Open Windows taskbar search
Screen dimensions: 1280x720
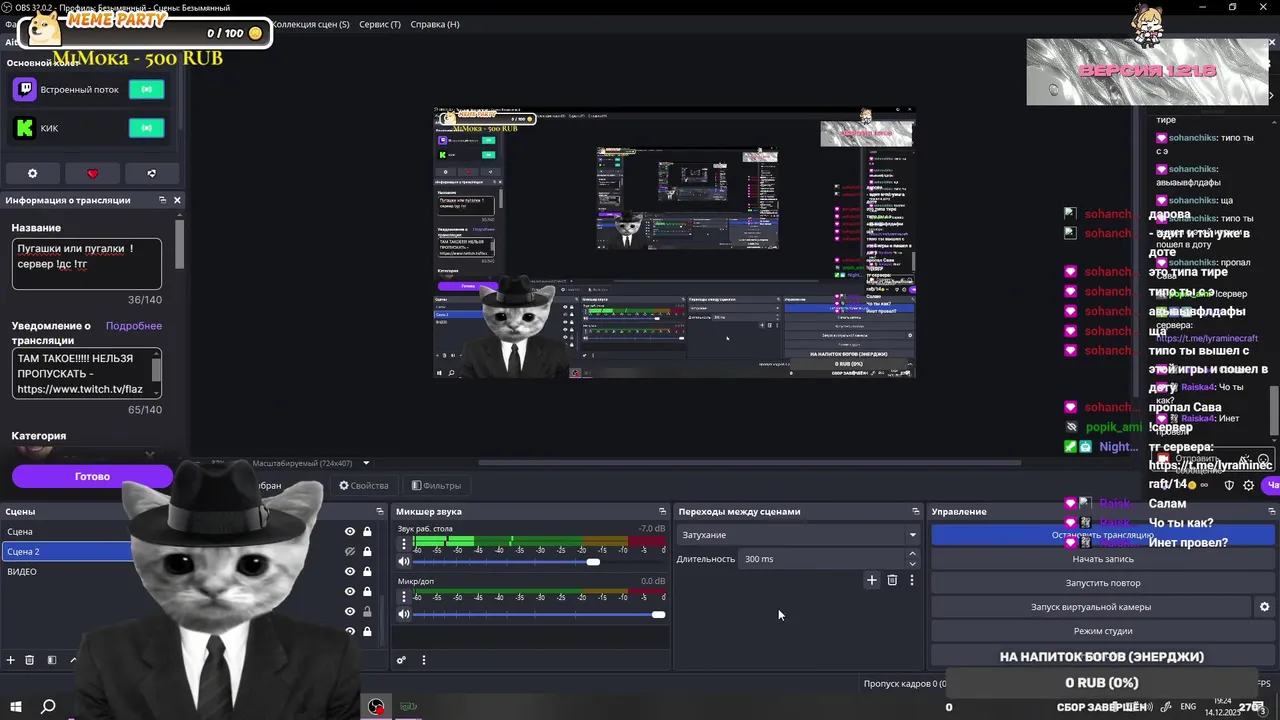(48, 707)
